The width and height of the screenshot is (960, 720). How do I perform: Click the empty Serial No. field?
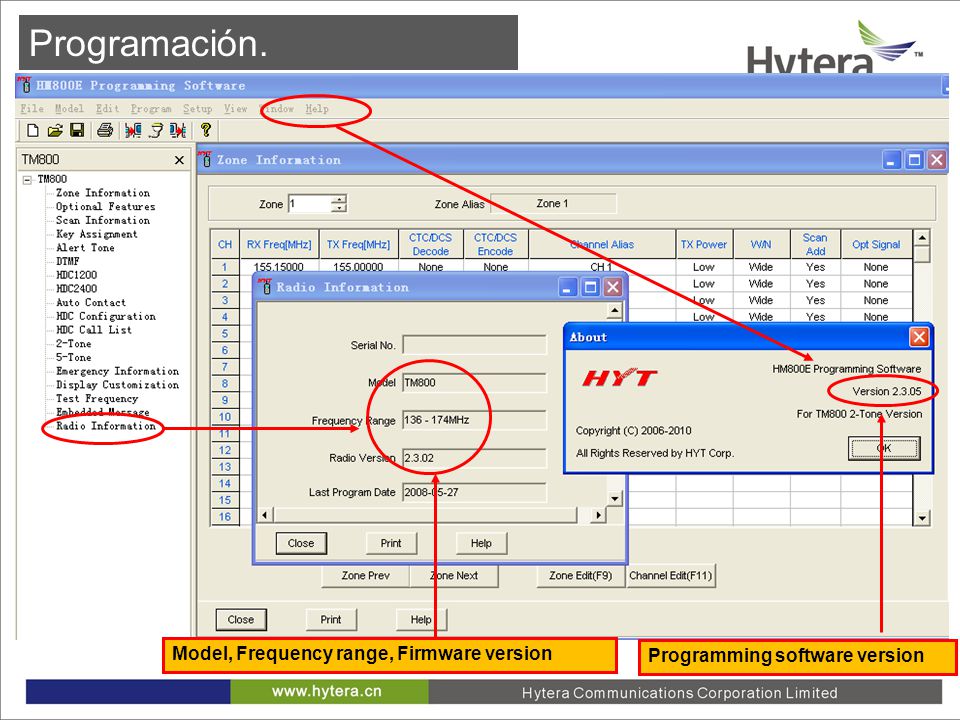point(474,345)
